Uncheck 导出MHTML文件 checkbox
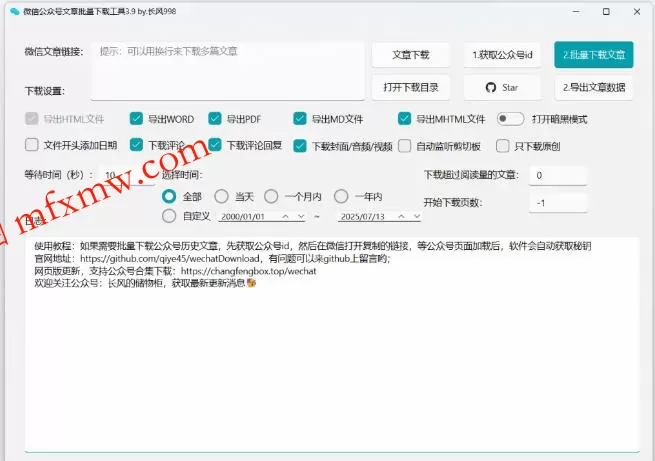The height and width of the screenshot is (461, 655). 404,119
